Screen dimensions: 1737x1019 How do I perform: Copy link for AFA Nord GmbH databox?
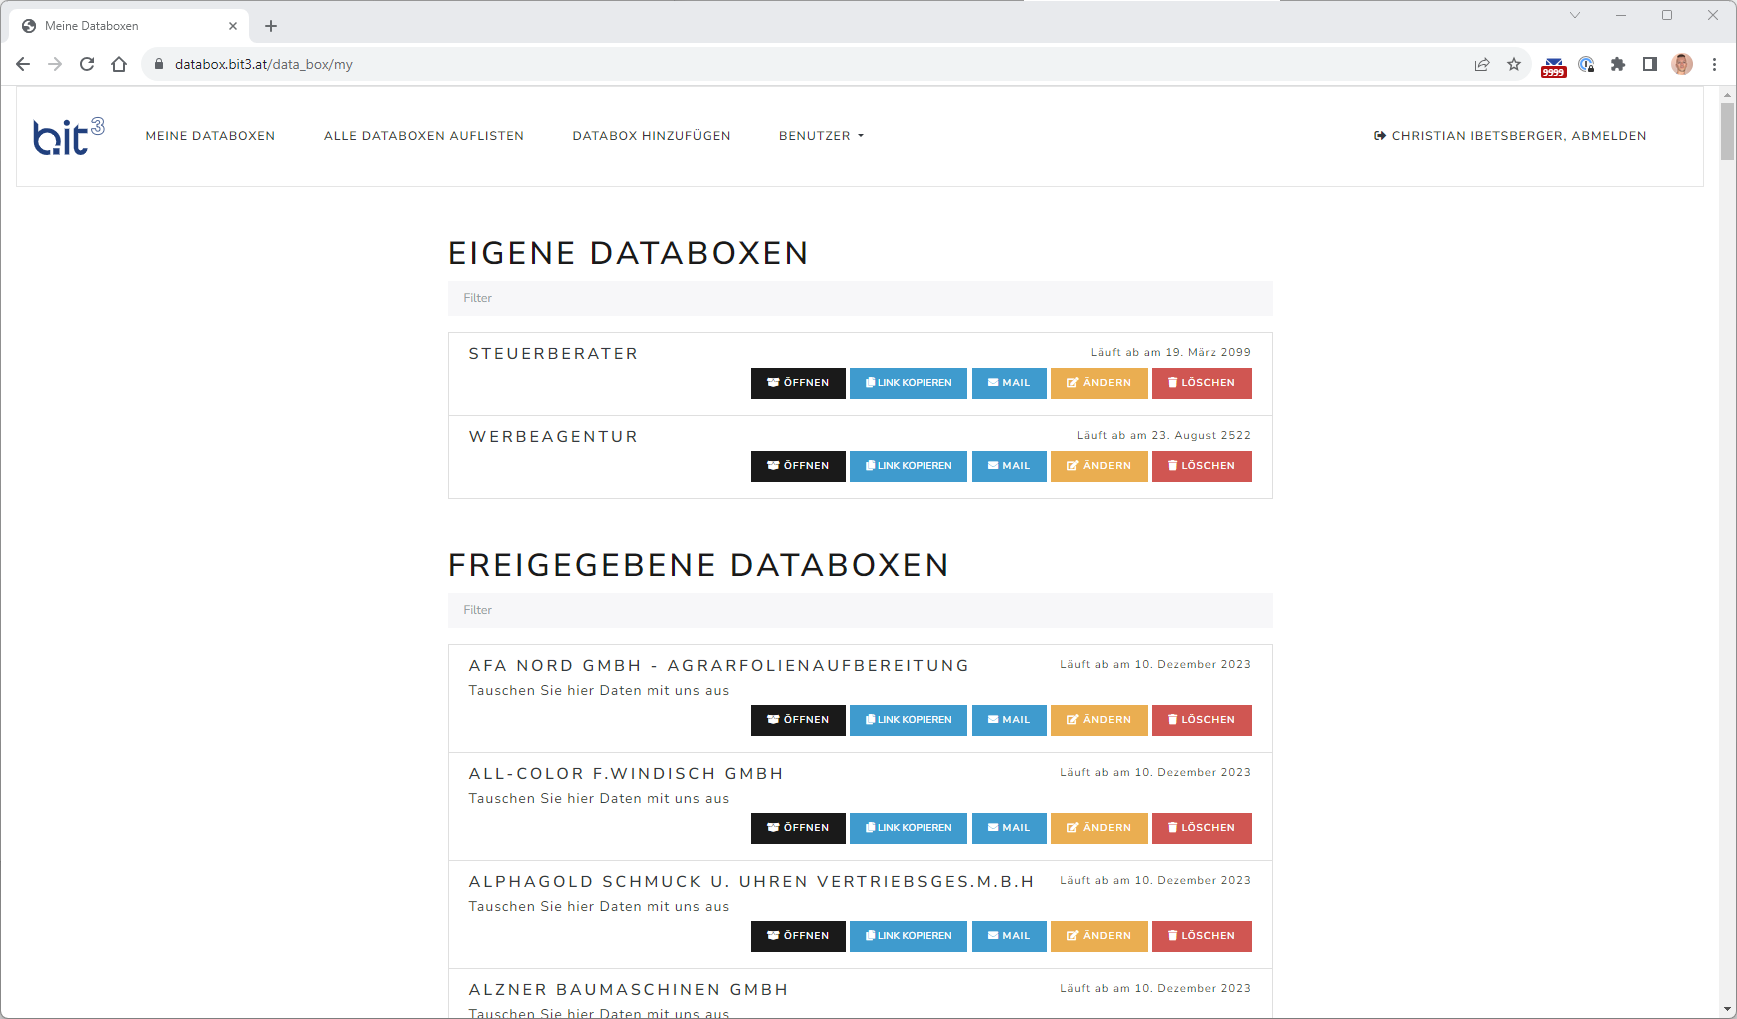click(908, 720)
